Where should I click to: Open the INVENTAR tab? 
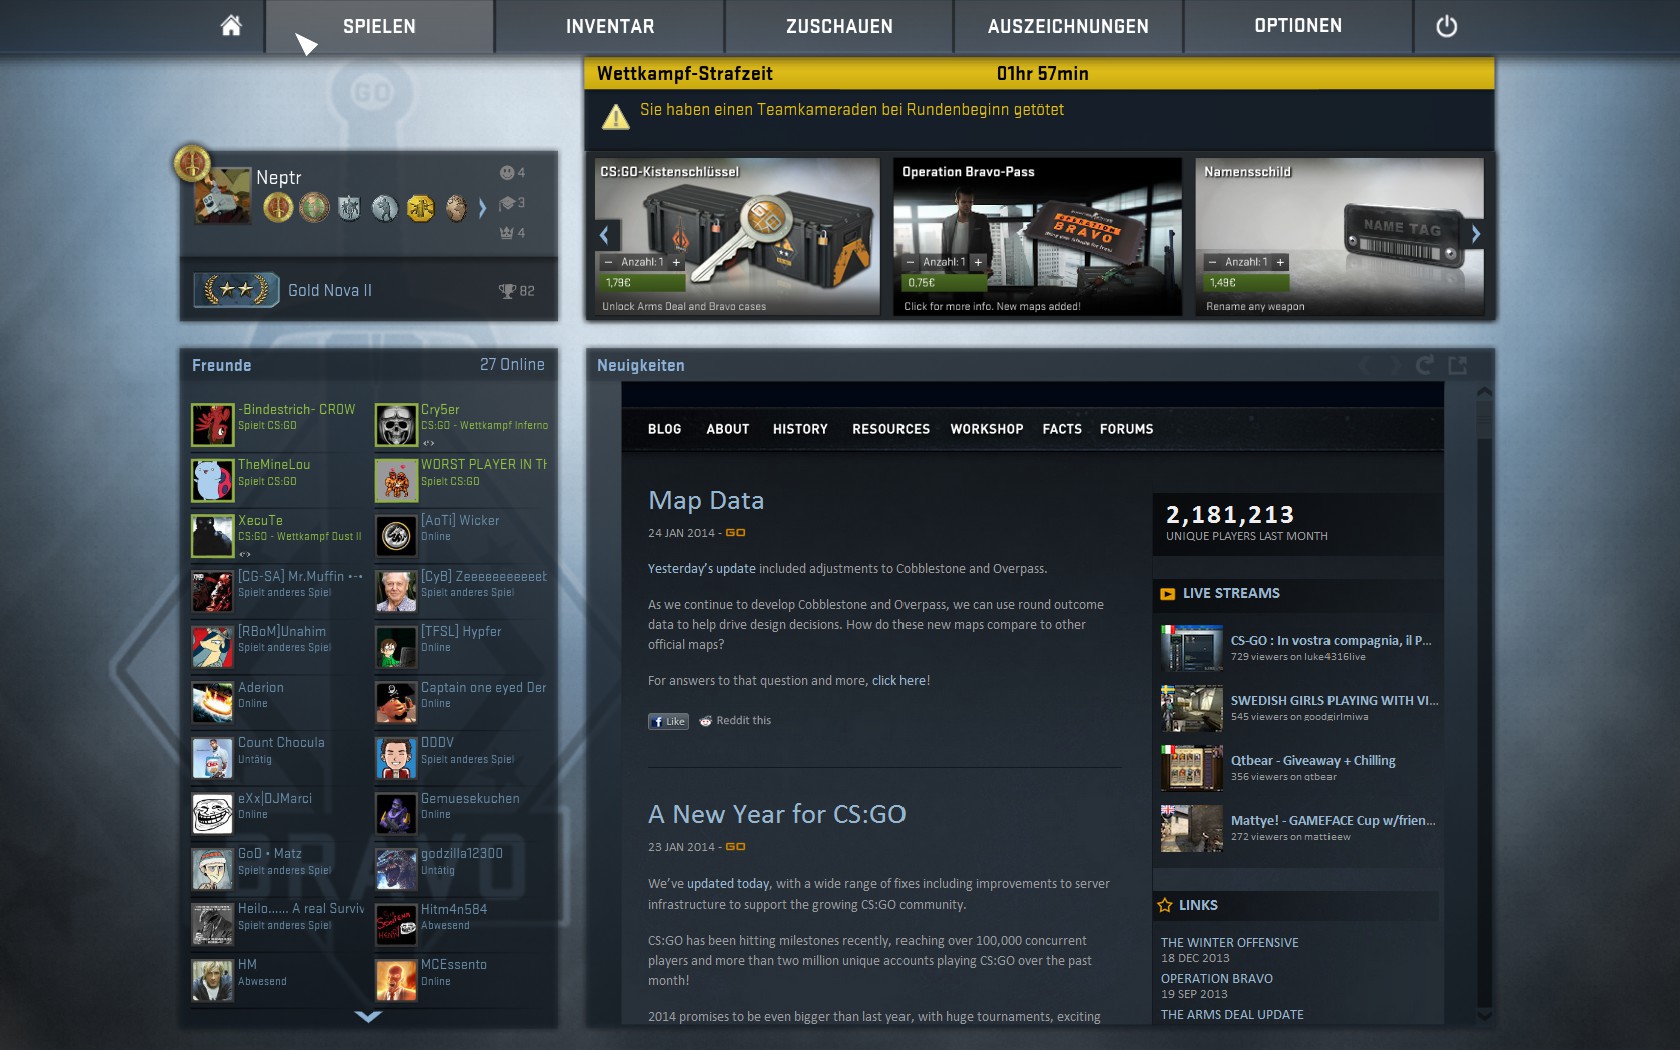610,26
